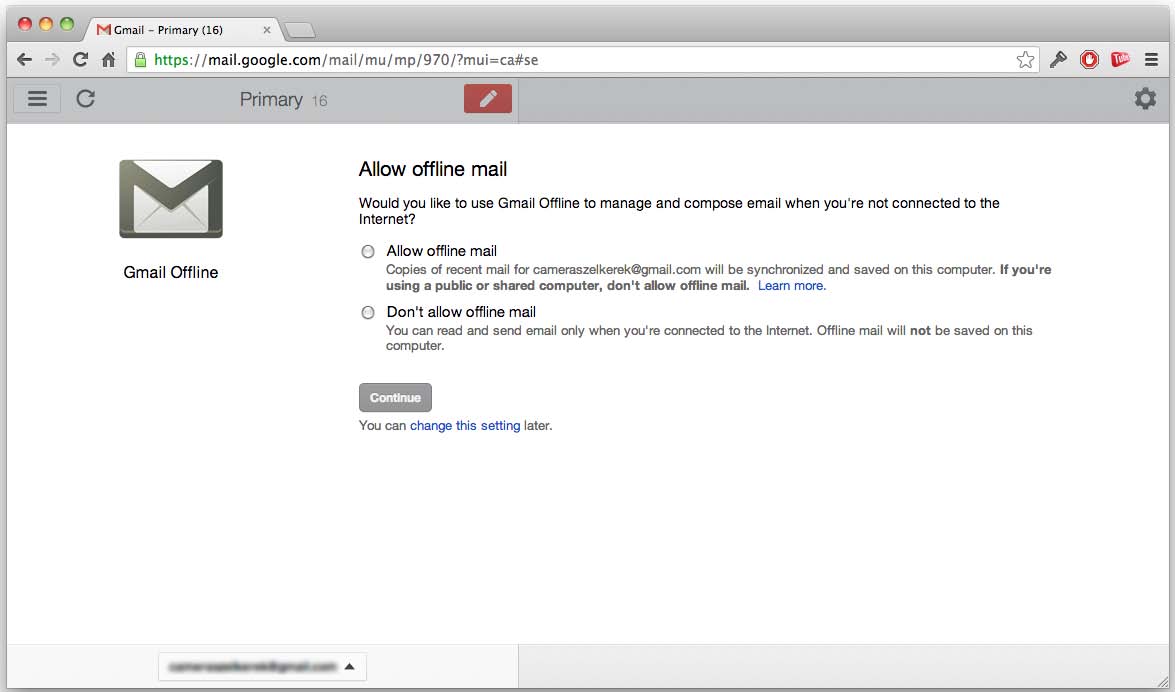Select Don't allow offline mail radio
The height and width of the screenshot is (692, 1175).
click(x=368, y=313)
